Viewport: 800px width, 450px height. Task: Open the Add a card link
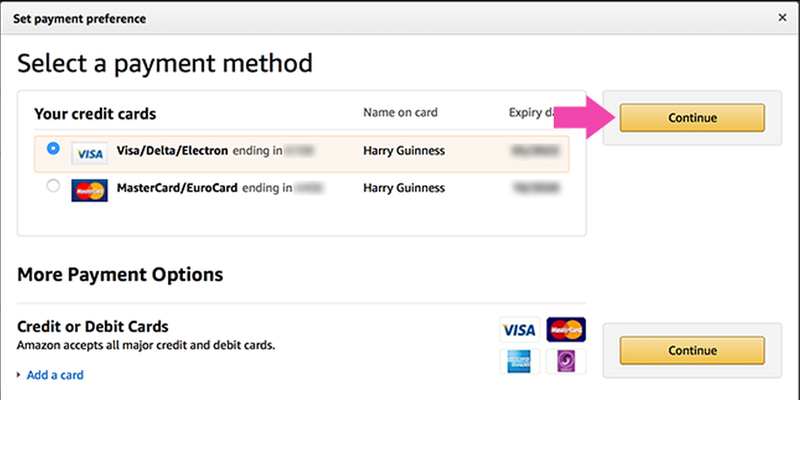[55, 375]
